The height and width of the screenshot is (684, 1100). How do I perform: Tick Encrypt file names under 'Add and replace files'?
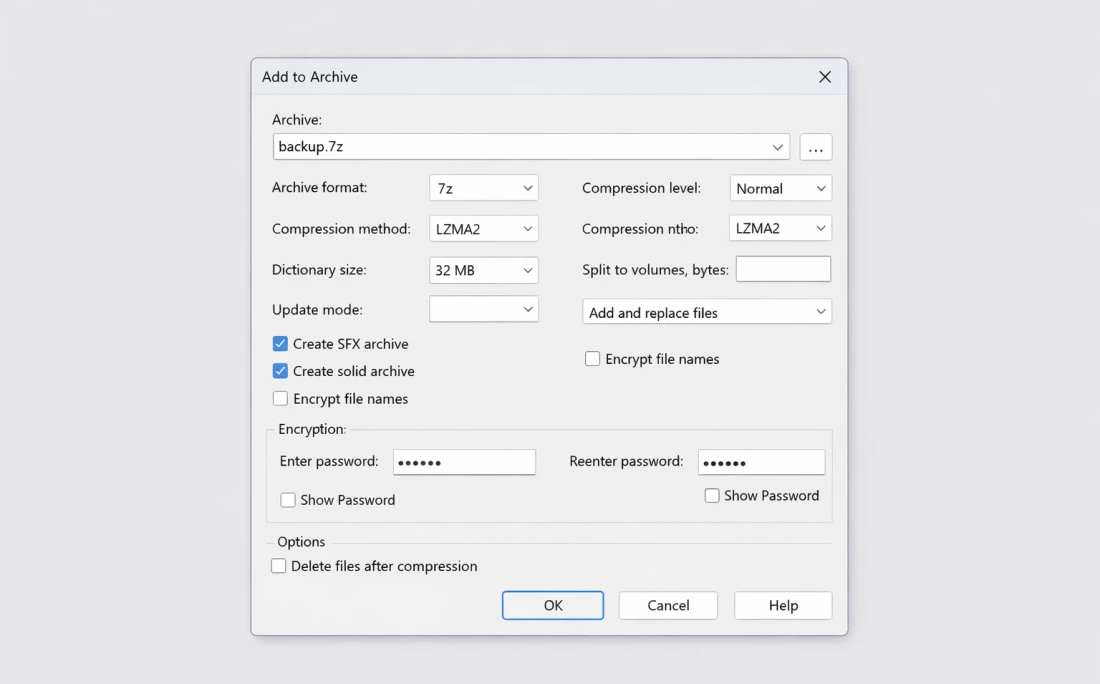593,359
